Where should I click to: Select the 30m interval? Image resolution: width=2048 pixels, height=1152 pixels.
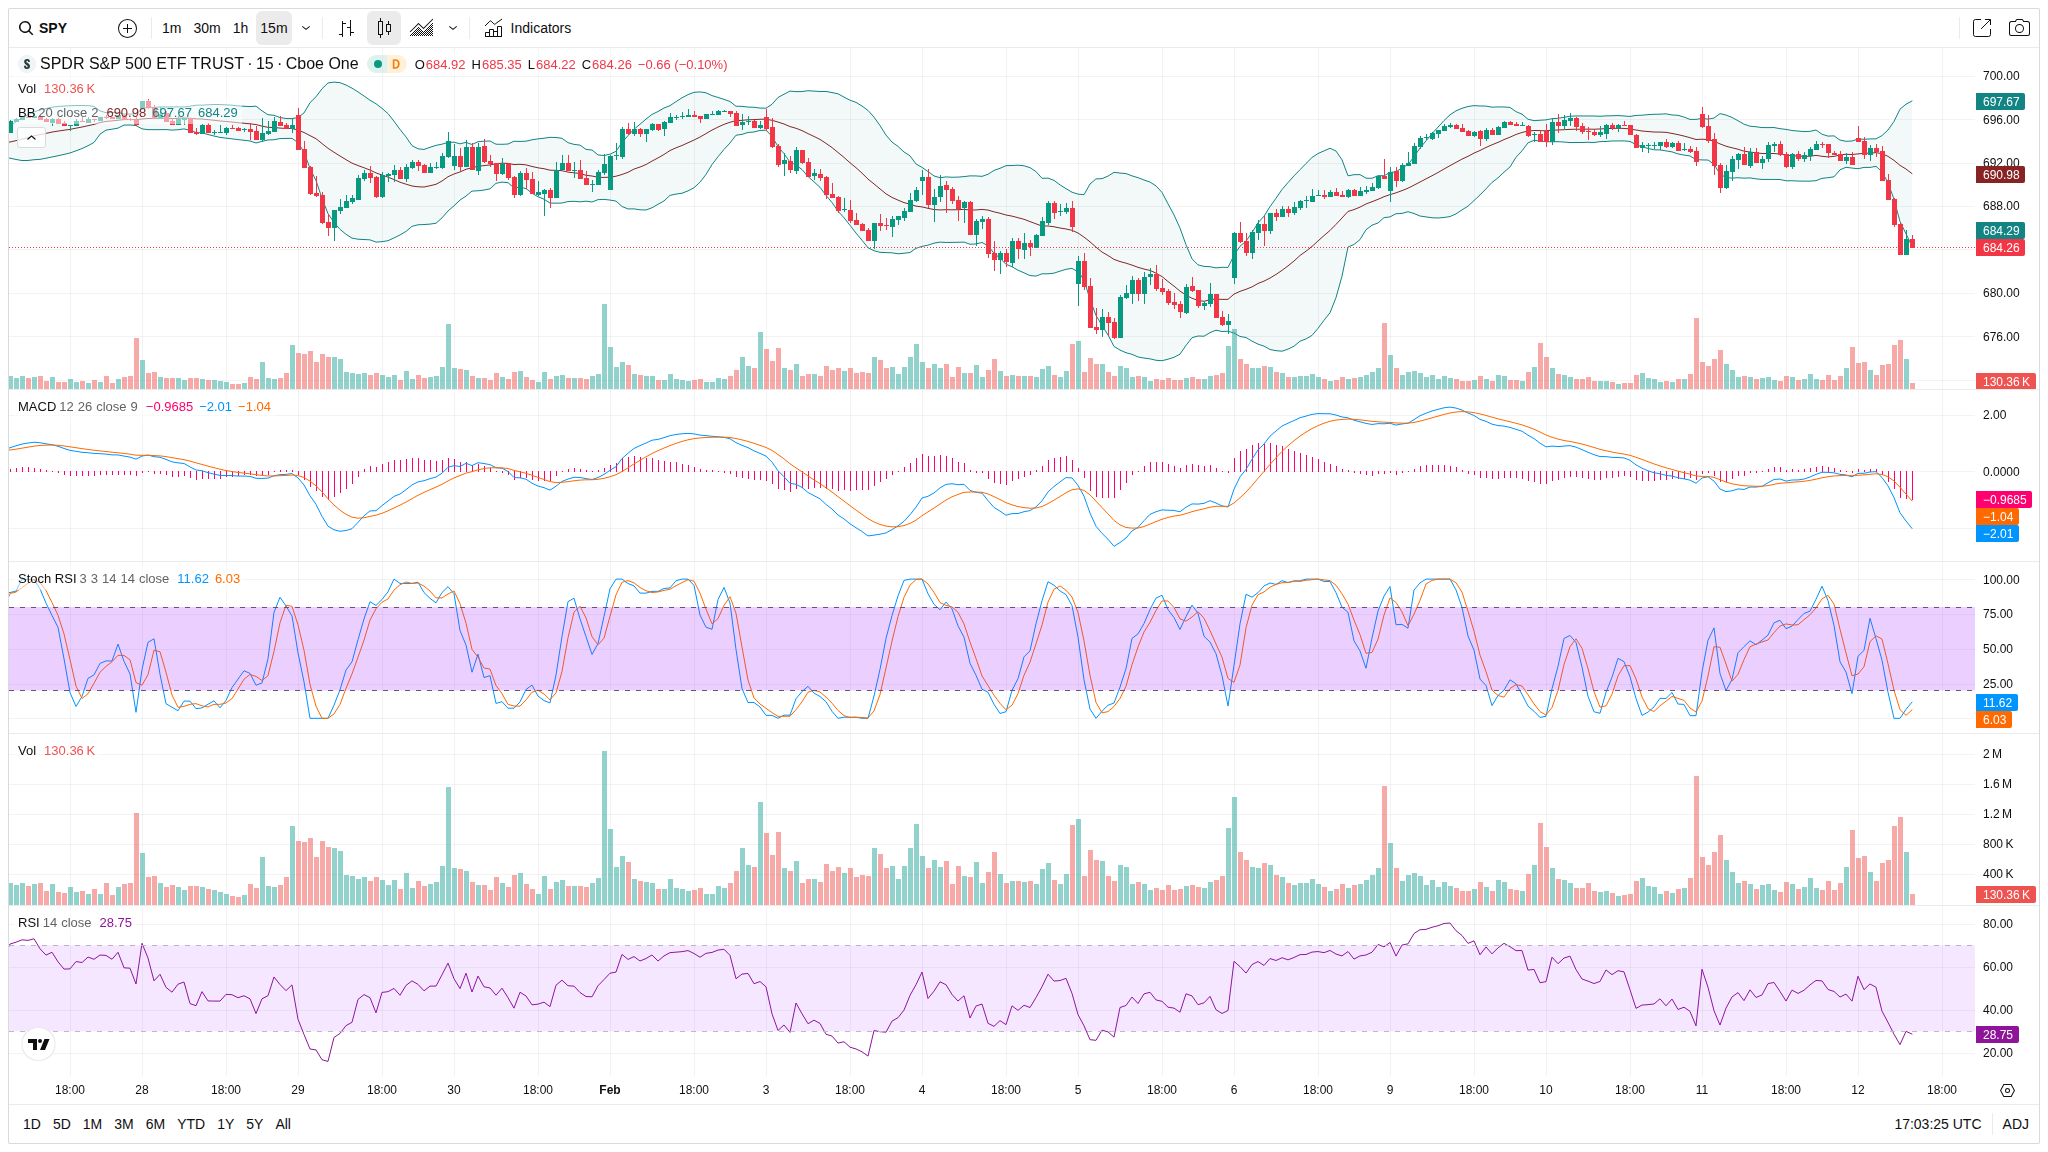pyautogui.click(x=207, y=28)
